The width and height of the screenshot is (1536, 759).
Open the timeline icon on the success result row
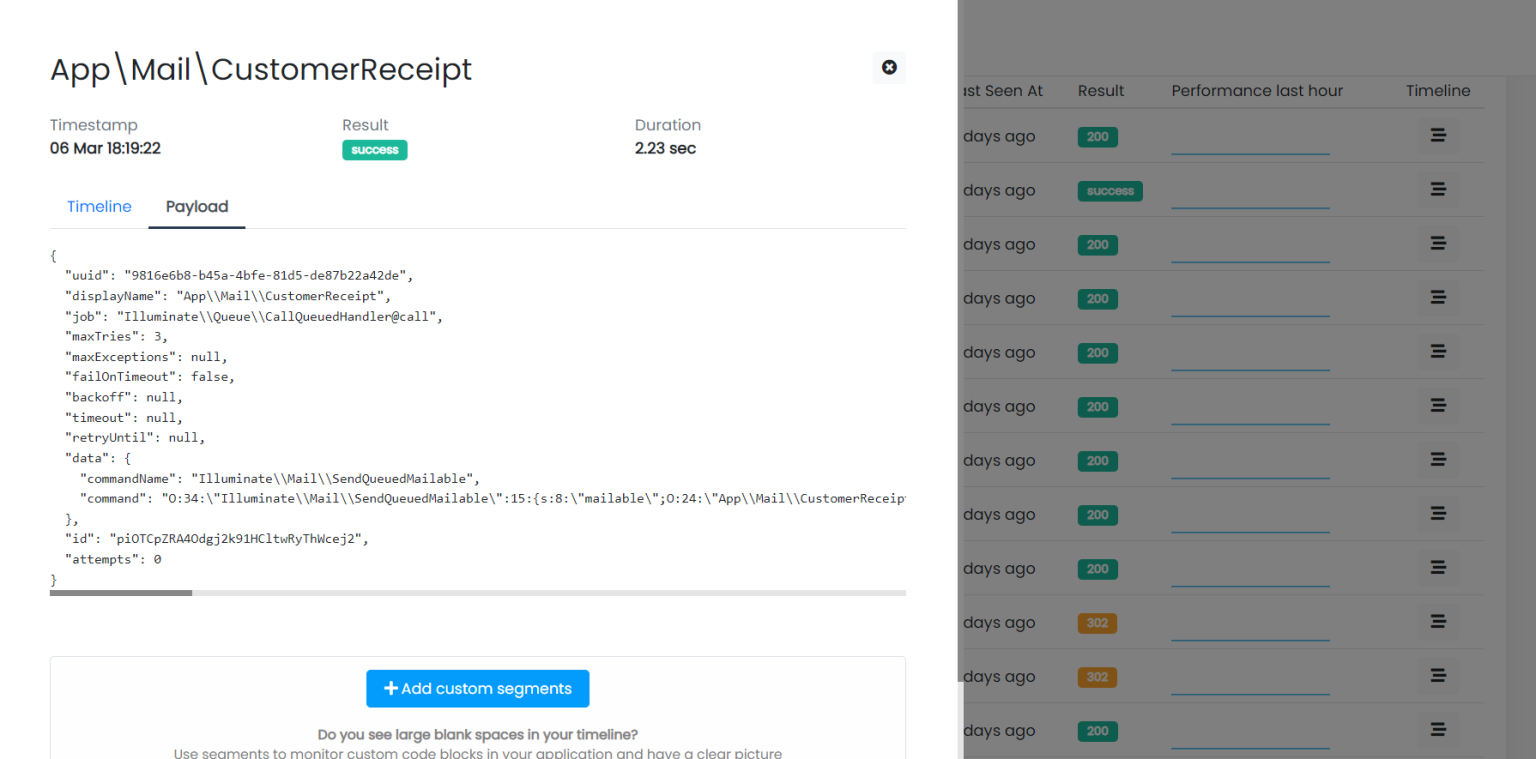[x=1437, y=188]
